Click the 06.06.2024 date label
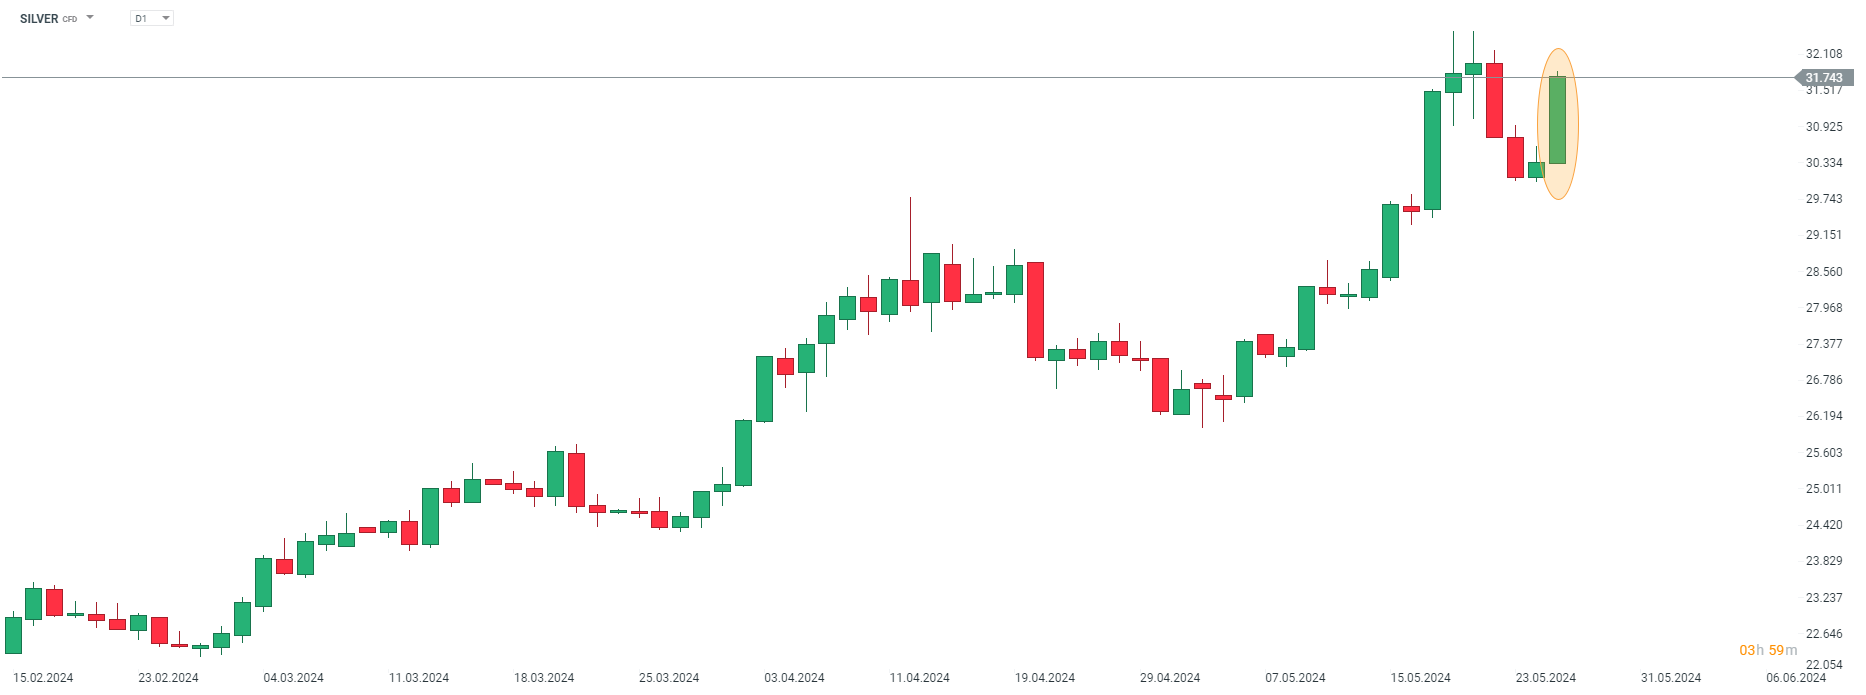 coord(1795,678)
